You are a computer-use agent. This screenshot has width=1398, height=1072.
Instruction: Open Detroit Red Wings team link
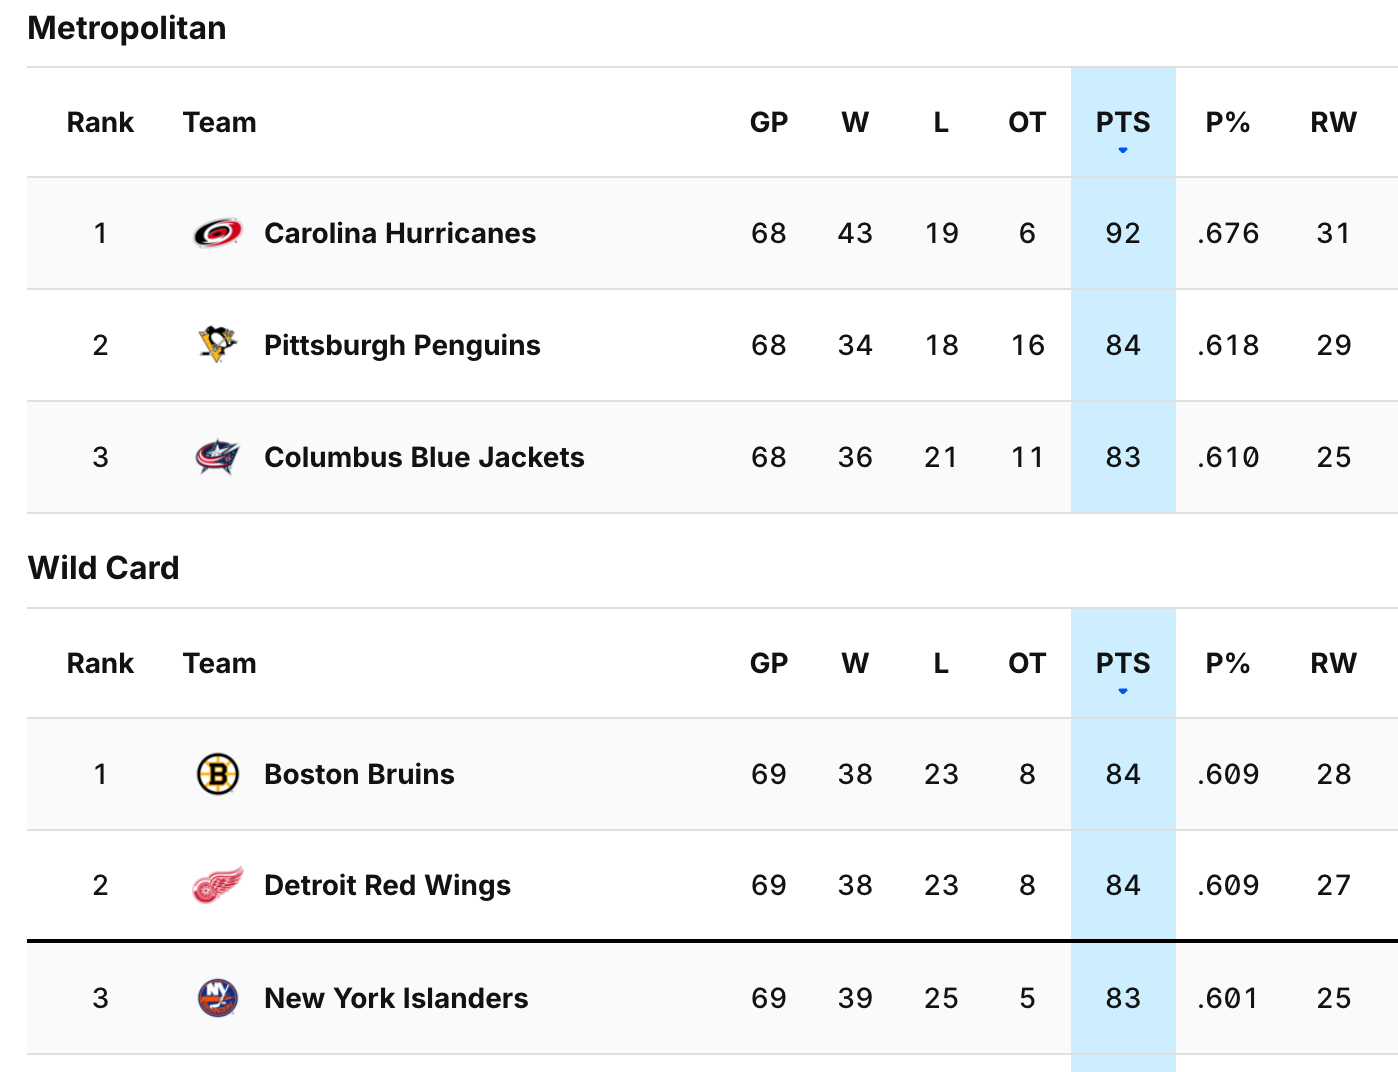click(x=387, y=885)
